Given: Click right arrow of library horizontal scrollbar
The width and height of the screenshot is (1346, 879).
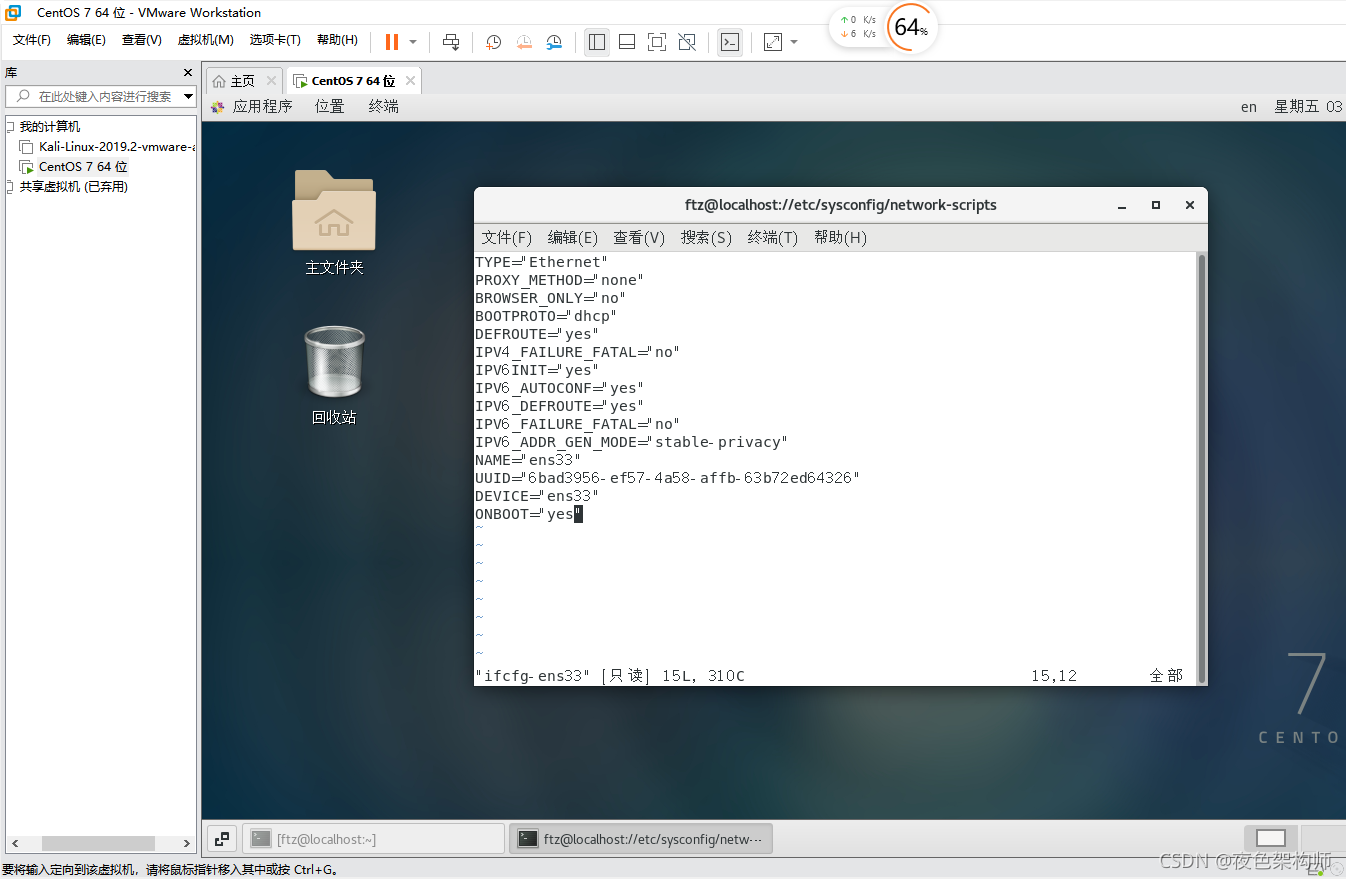Looking at the screenshot, I should pos(186,844).
